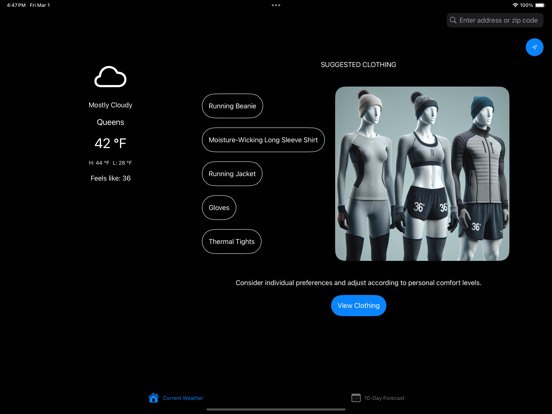552x414 pixels.
Task: Click the L: 28 °F low temperature
Action: click(x=122, y=163)
